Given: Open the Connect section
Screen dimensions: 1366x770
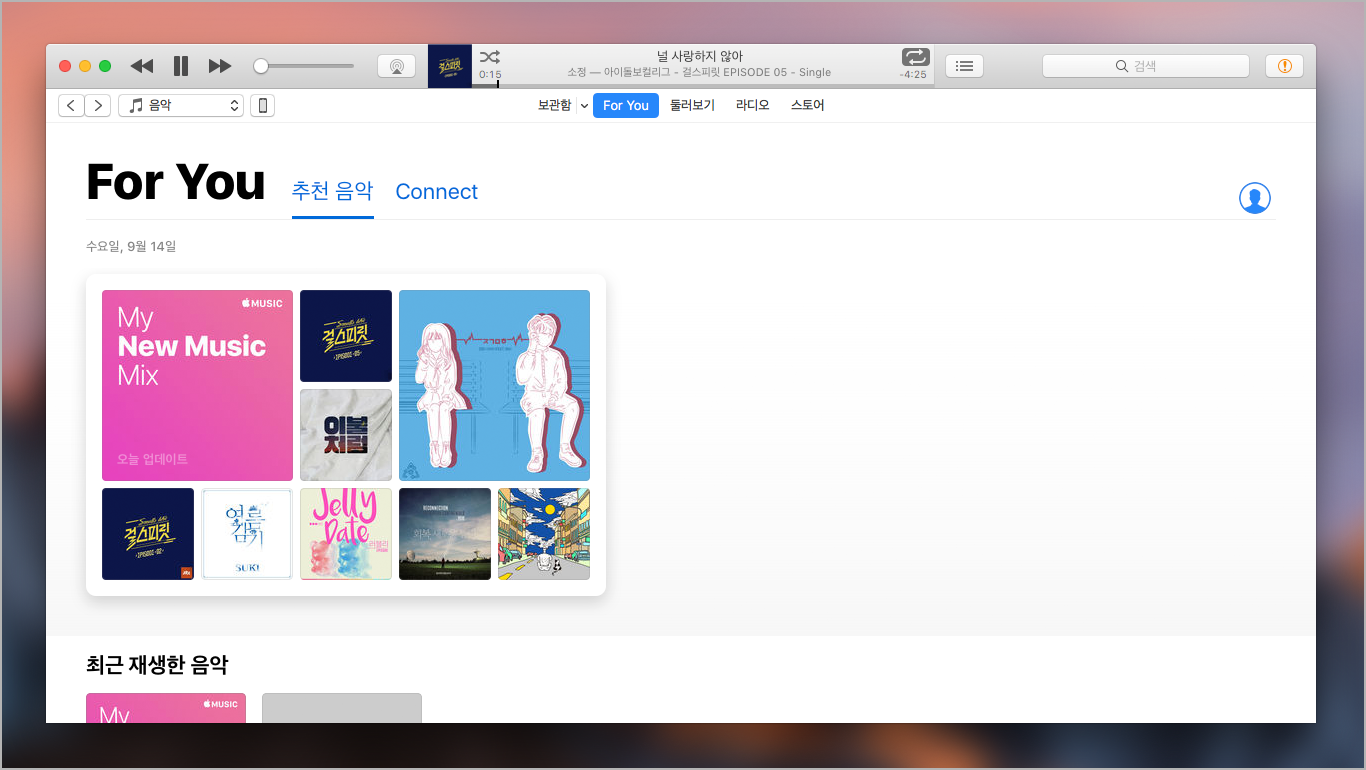Looking at the screenshot, I should coord(437,192).
